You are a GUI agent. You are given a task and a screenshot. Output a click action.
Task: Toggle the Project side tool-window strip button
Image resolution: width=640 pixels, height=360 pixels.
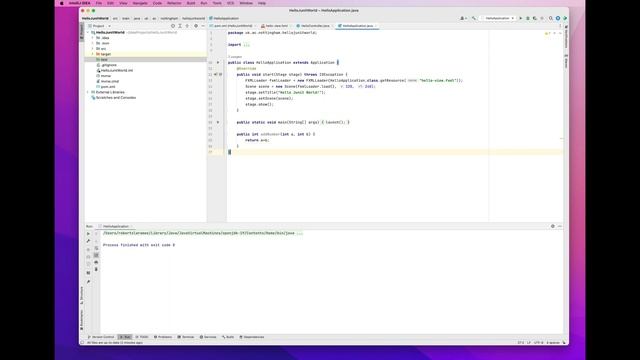point(82,31)
